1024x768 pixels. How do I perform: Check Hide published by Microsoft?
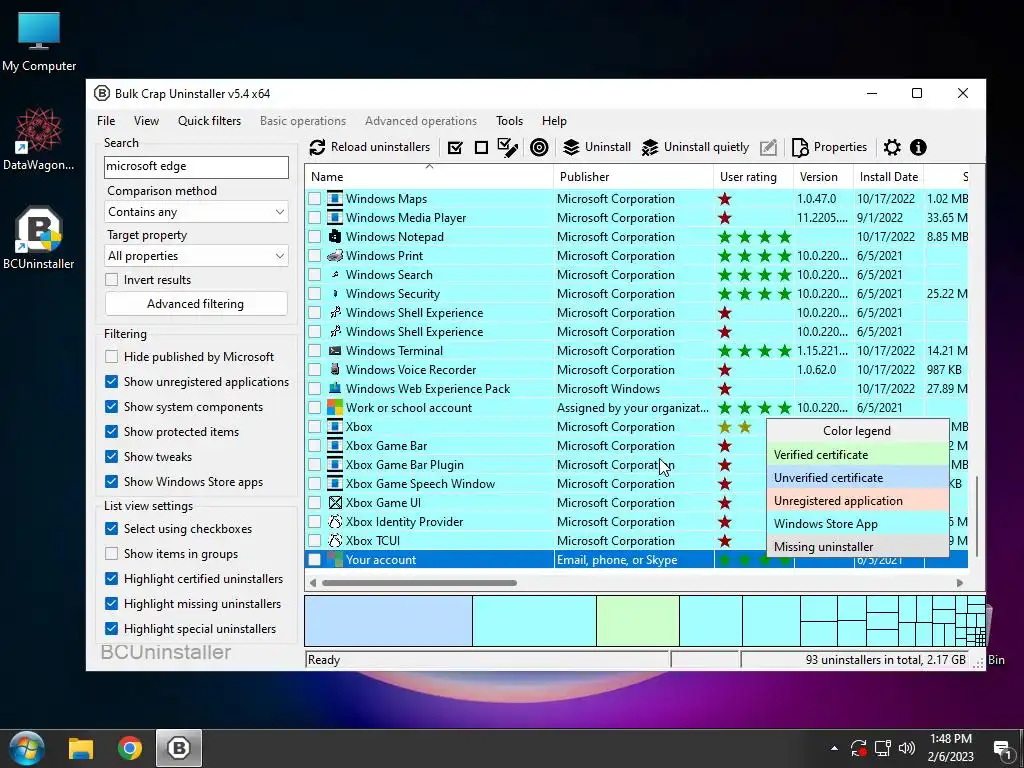(112, 357)
